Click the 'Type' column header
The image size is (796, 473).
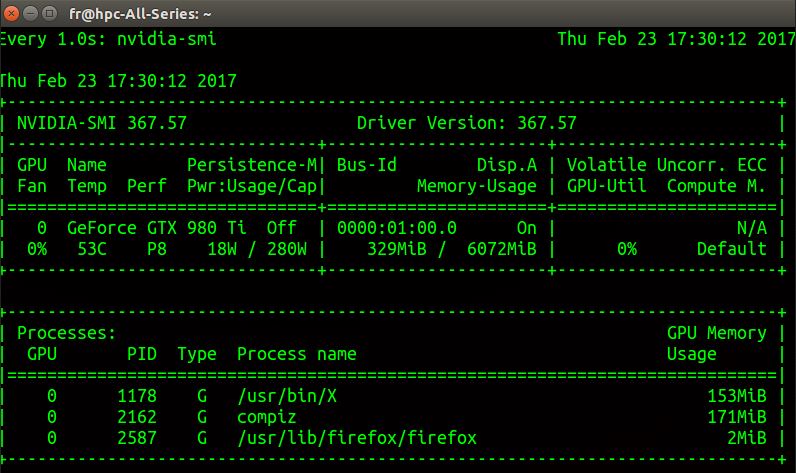coord(197,354)
